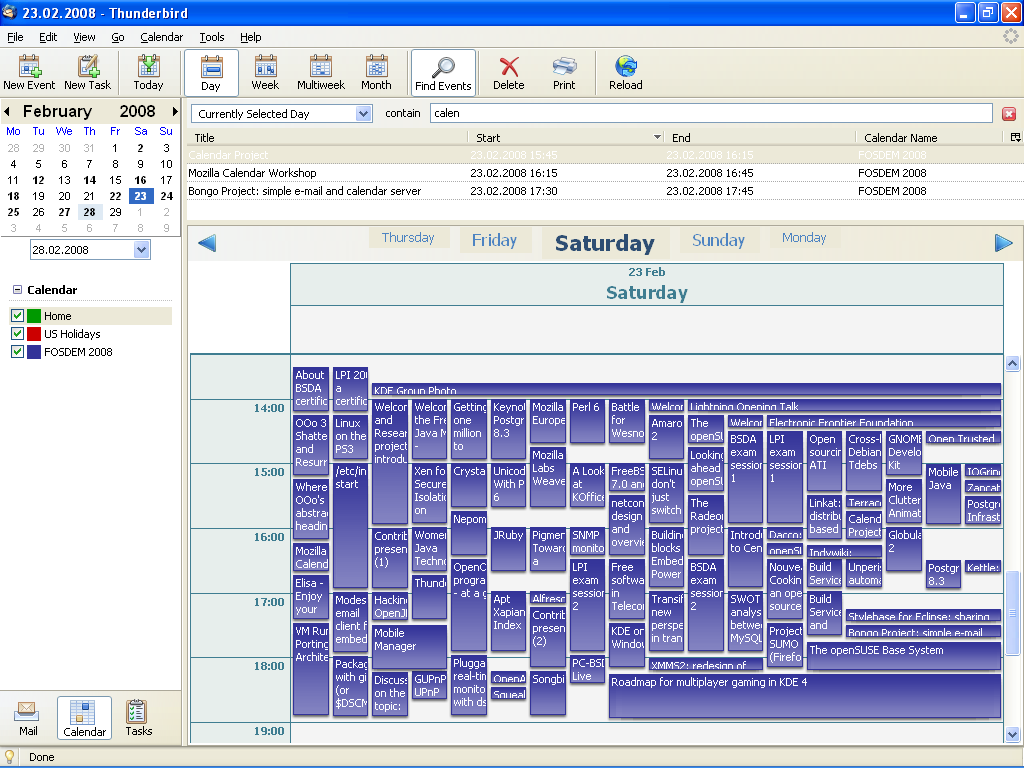Image resolution: width=1024 pixels, height=768 pixels.
Task: Open the Edit menu
Action: [48, 37]
